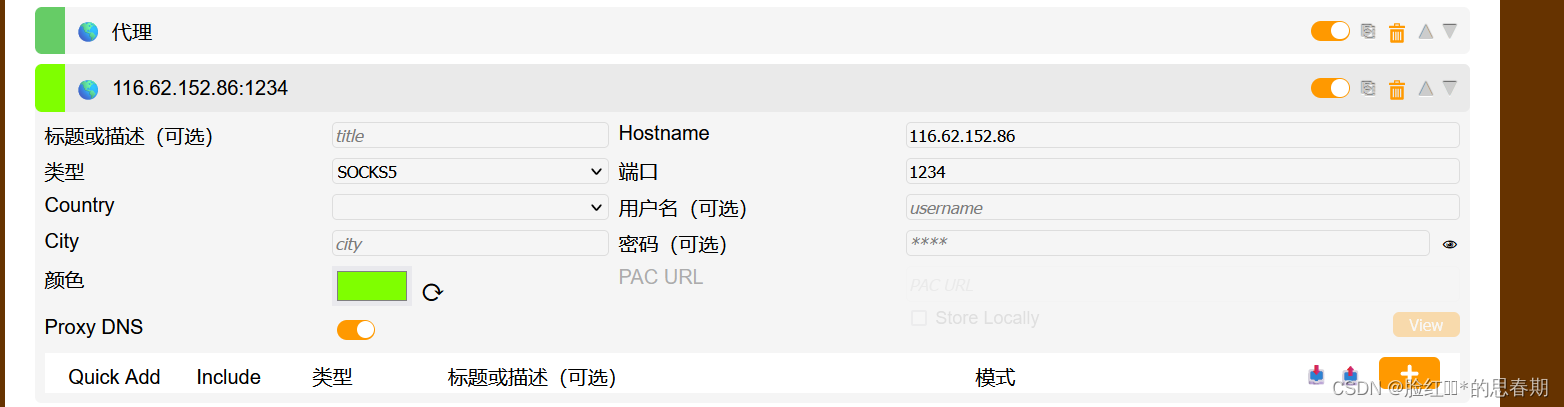Disable the 代理 proxy toggle
Screen dimensions: 1564x407
tap(1330, 32)
